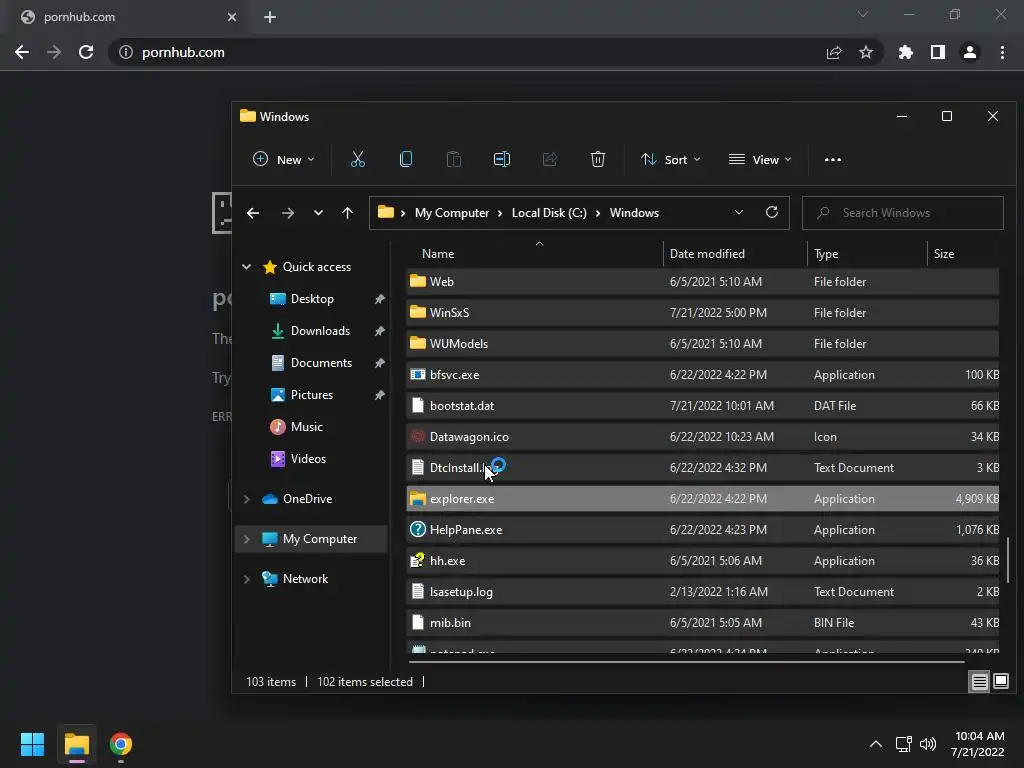Open the See more ellipsis menu
This screenshot has width=1024, height=768.
coord(833,159)
